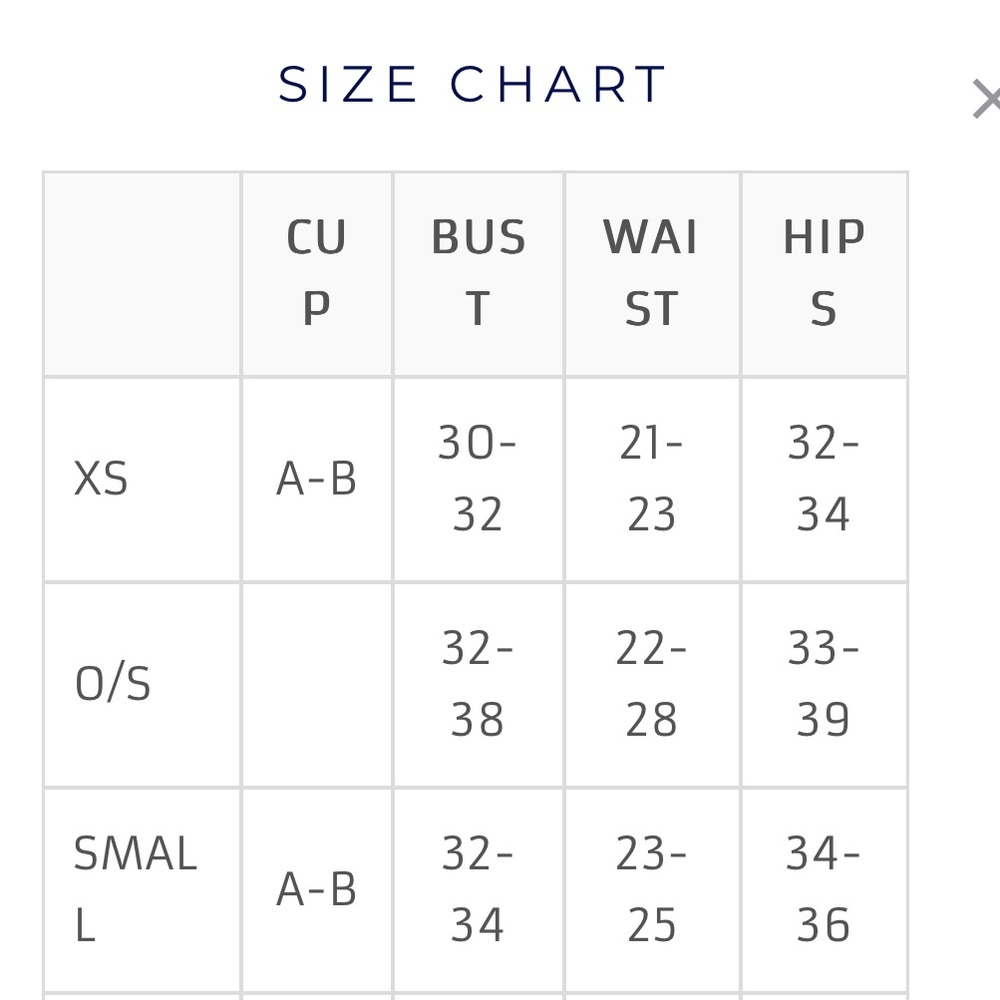Click the XS size row label

pyautogui.click(x=102, y=479)
